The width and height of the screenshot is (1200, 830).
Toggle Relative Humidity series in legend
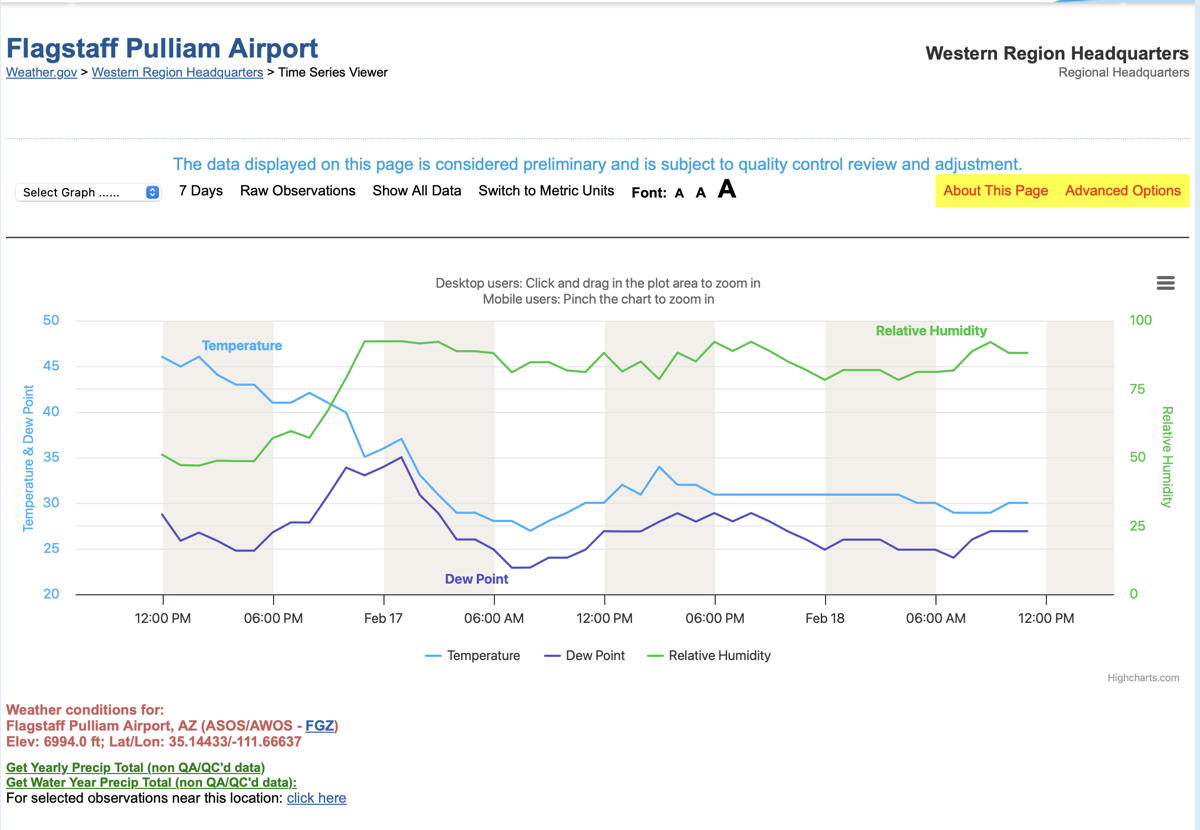[x=709, y=656]
